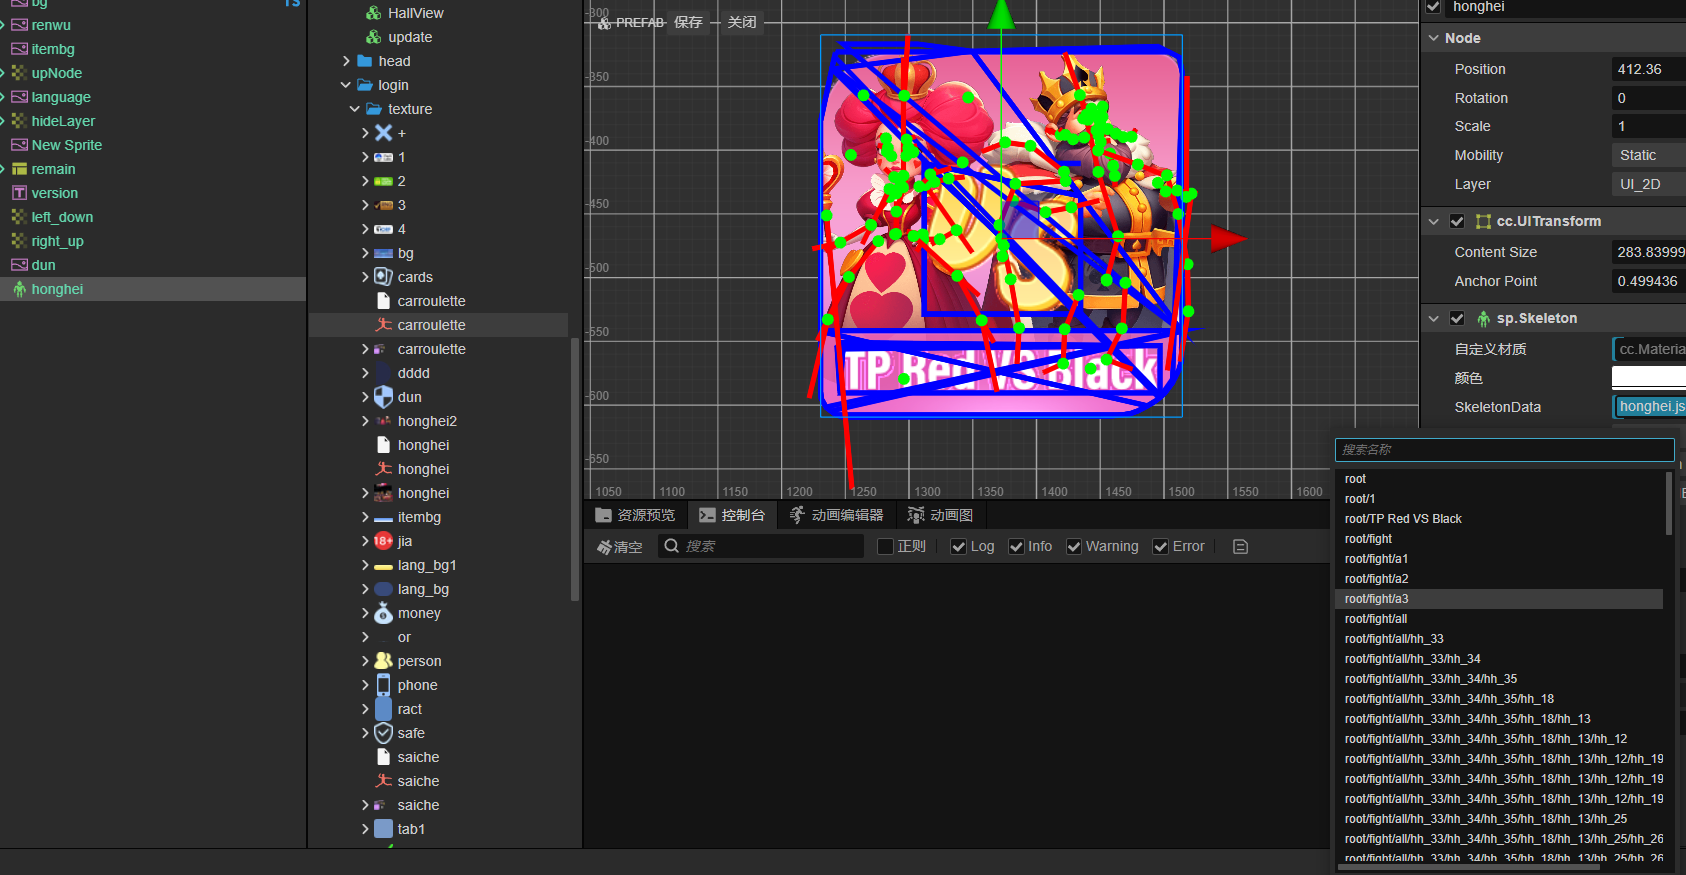Click the 关闭 button in the scene
This screenshot has height=875, width=1686.
coord(742,22)
